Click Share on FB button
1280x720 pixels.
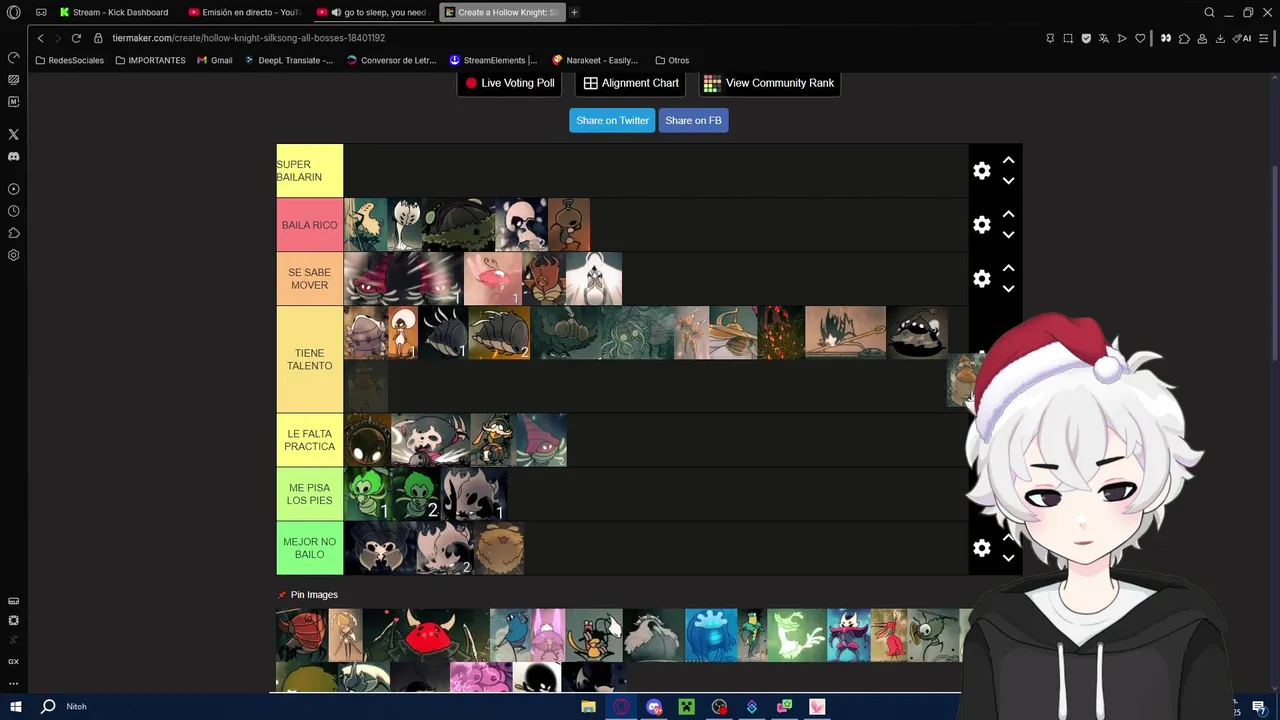[x=693, y=120]
